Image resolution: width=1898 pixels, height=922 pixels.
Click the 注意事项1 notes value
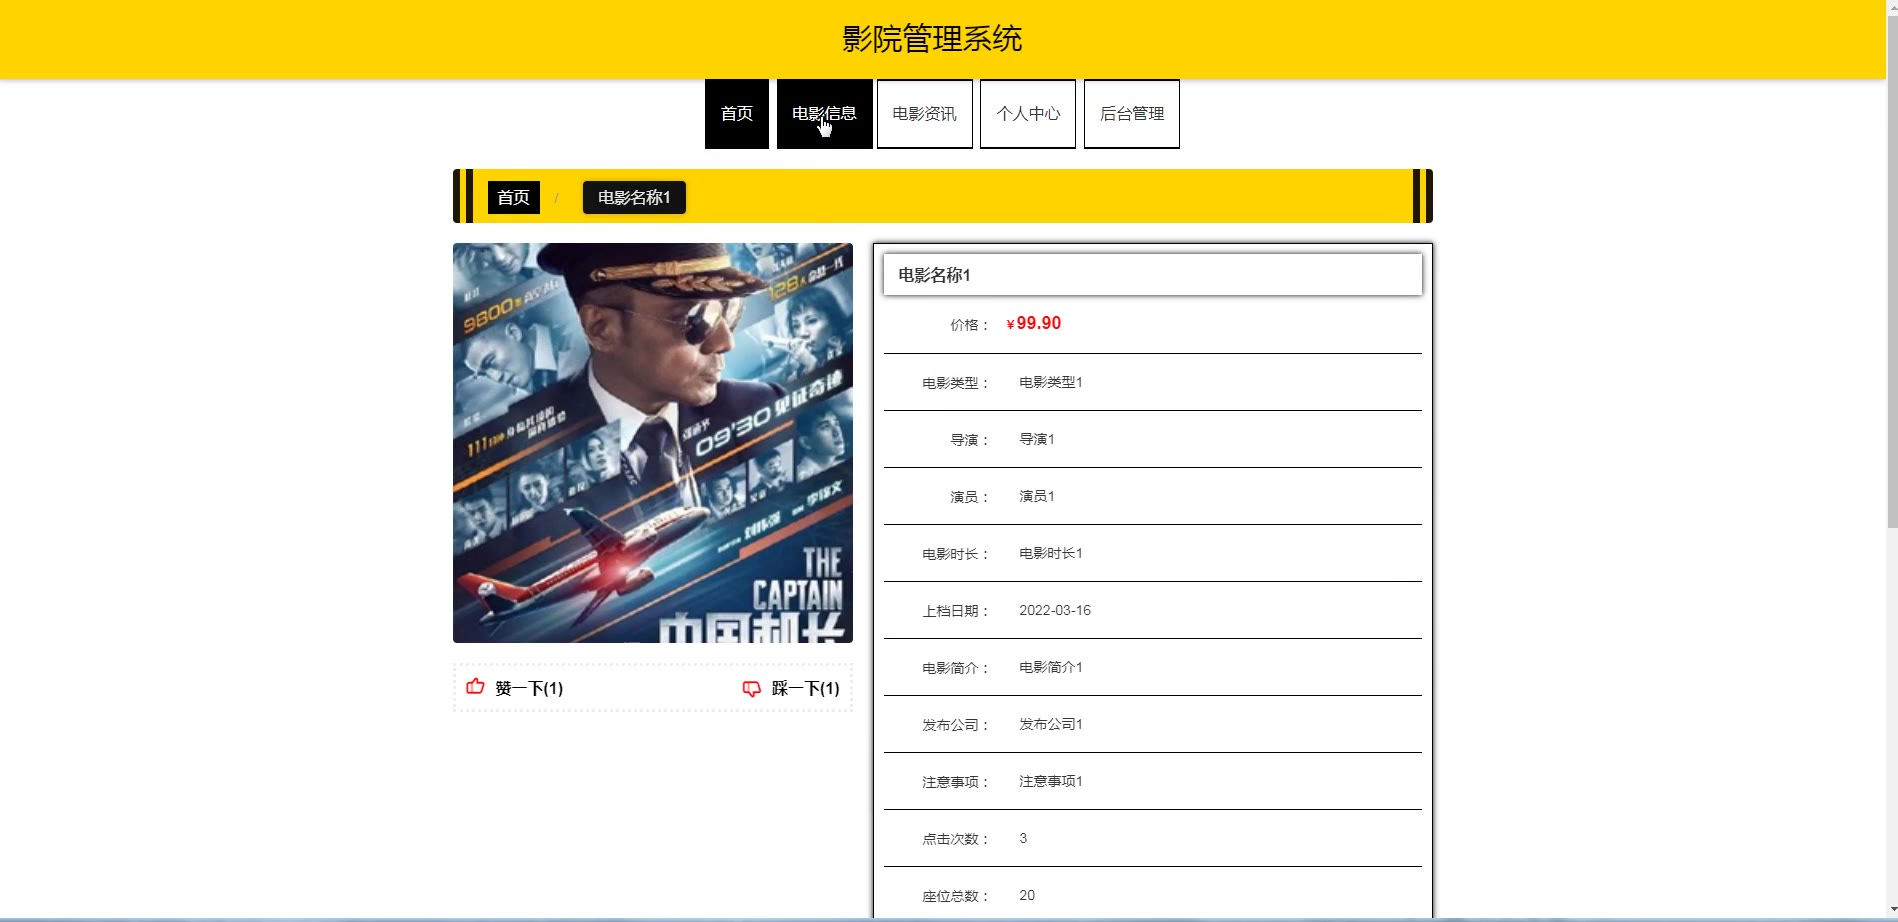pyautogui.click(x=1051, y=781)
